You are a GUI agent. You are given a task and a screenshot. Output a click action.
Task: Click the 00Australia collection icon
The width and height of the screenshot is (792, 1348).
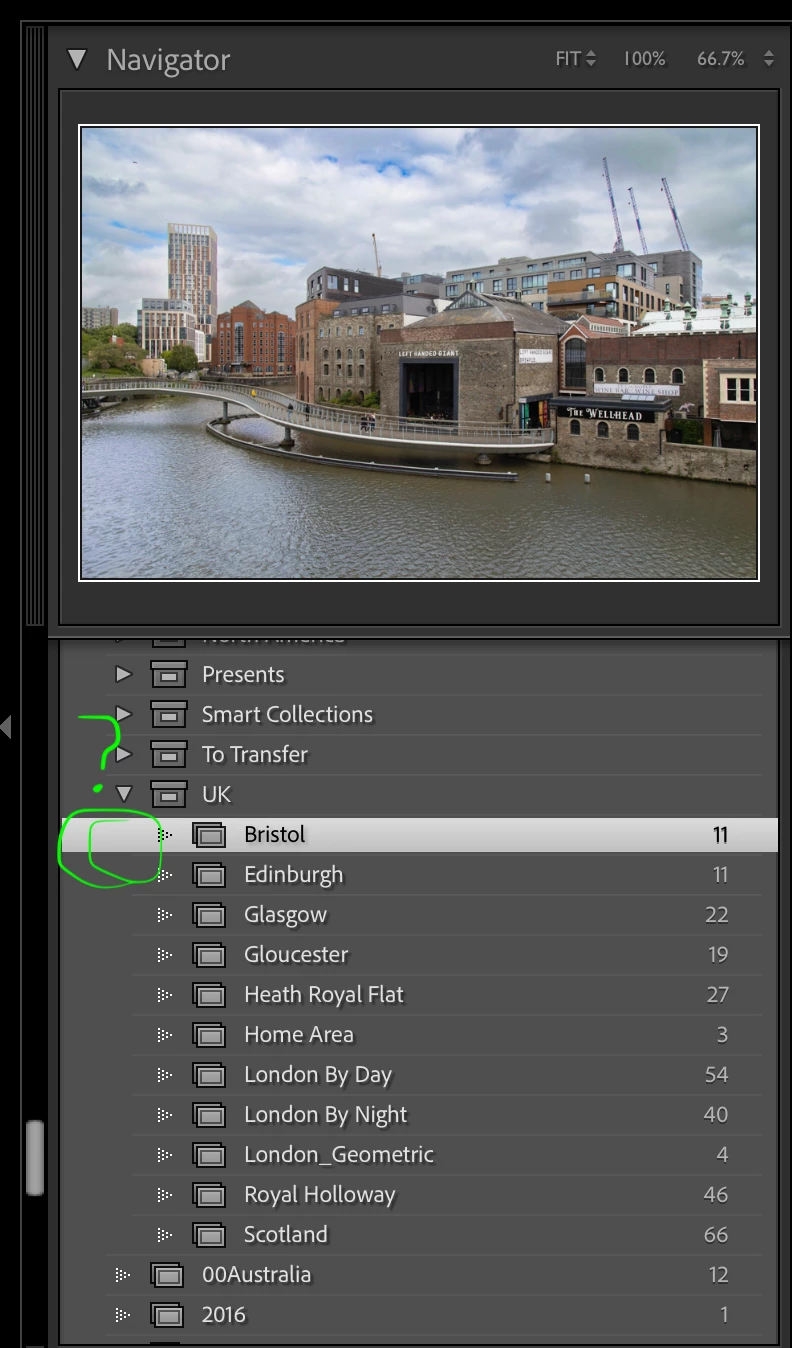168,1275
